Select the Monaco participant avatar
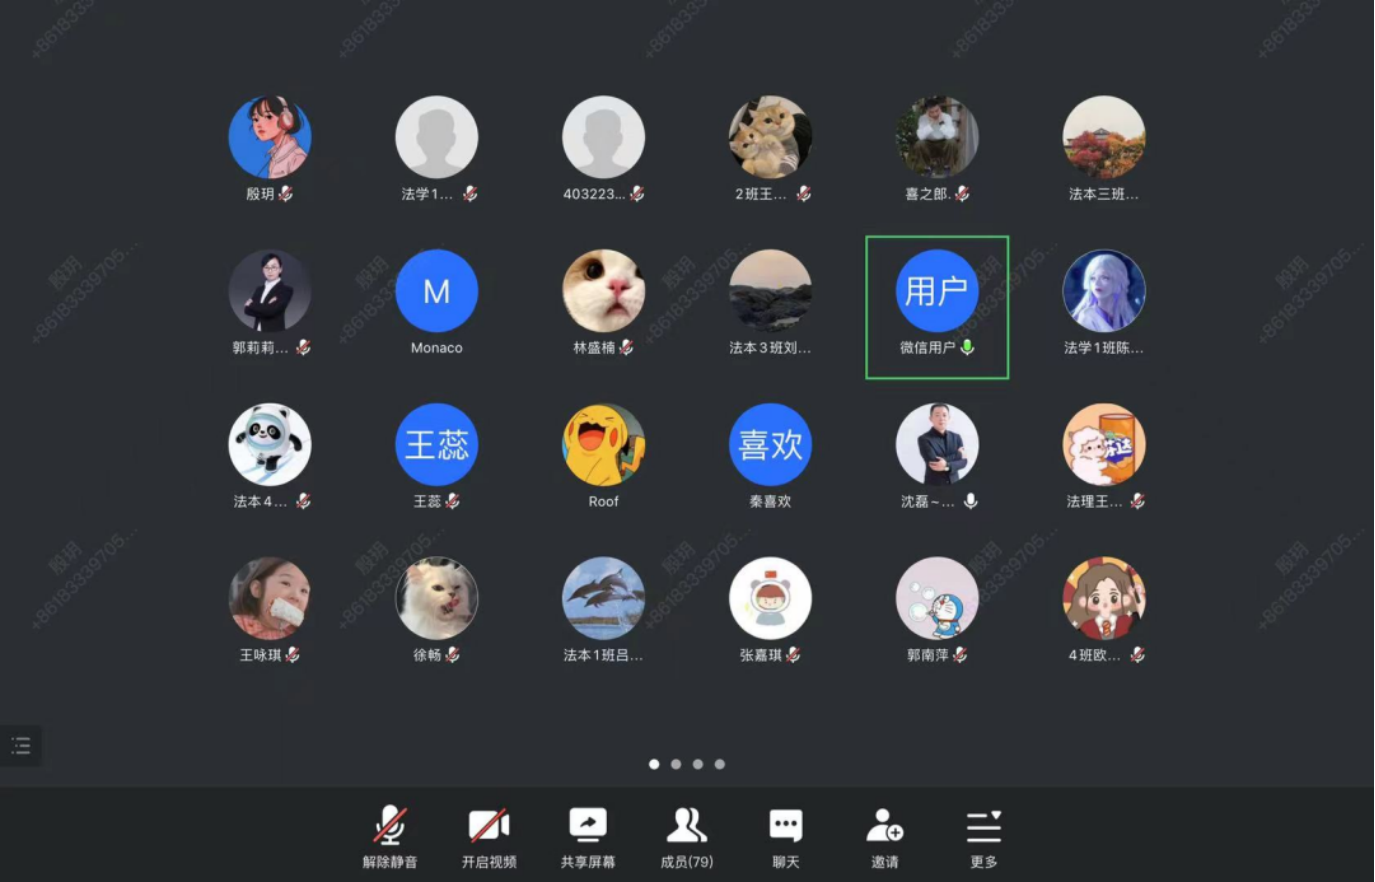Viewport: 1375px width, 882px height. (436, 291)
